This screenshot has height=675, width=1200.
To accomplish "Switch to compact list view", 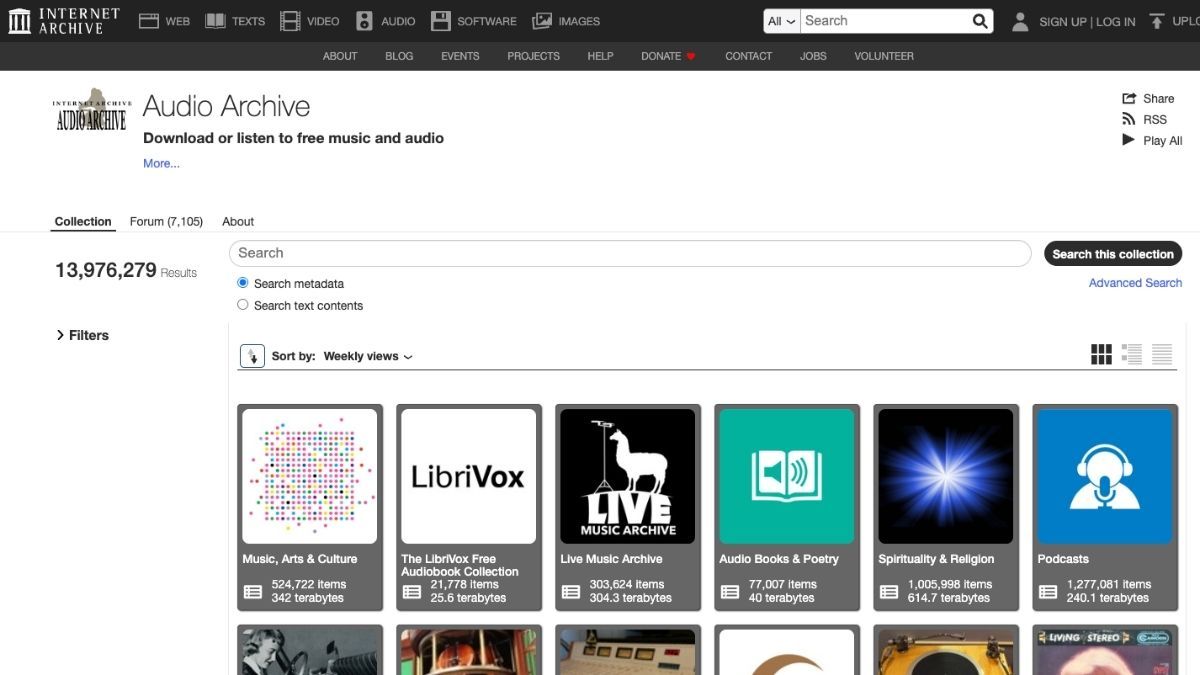I will coord(1162,354).
